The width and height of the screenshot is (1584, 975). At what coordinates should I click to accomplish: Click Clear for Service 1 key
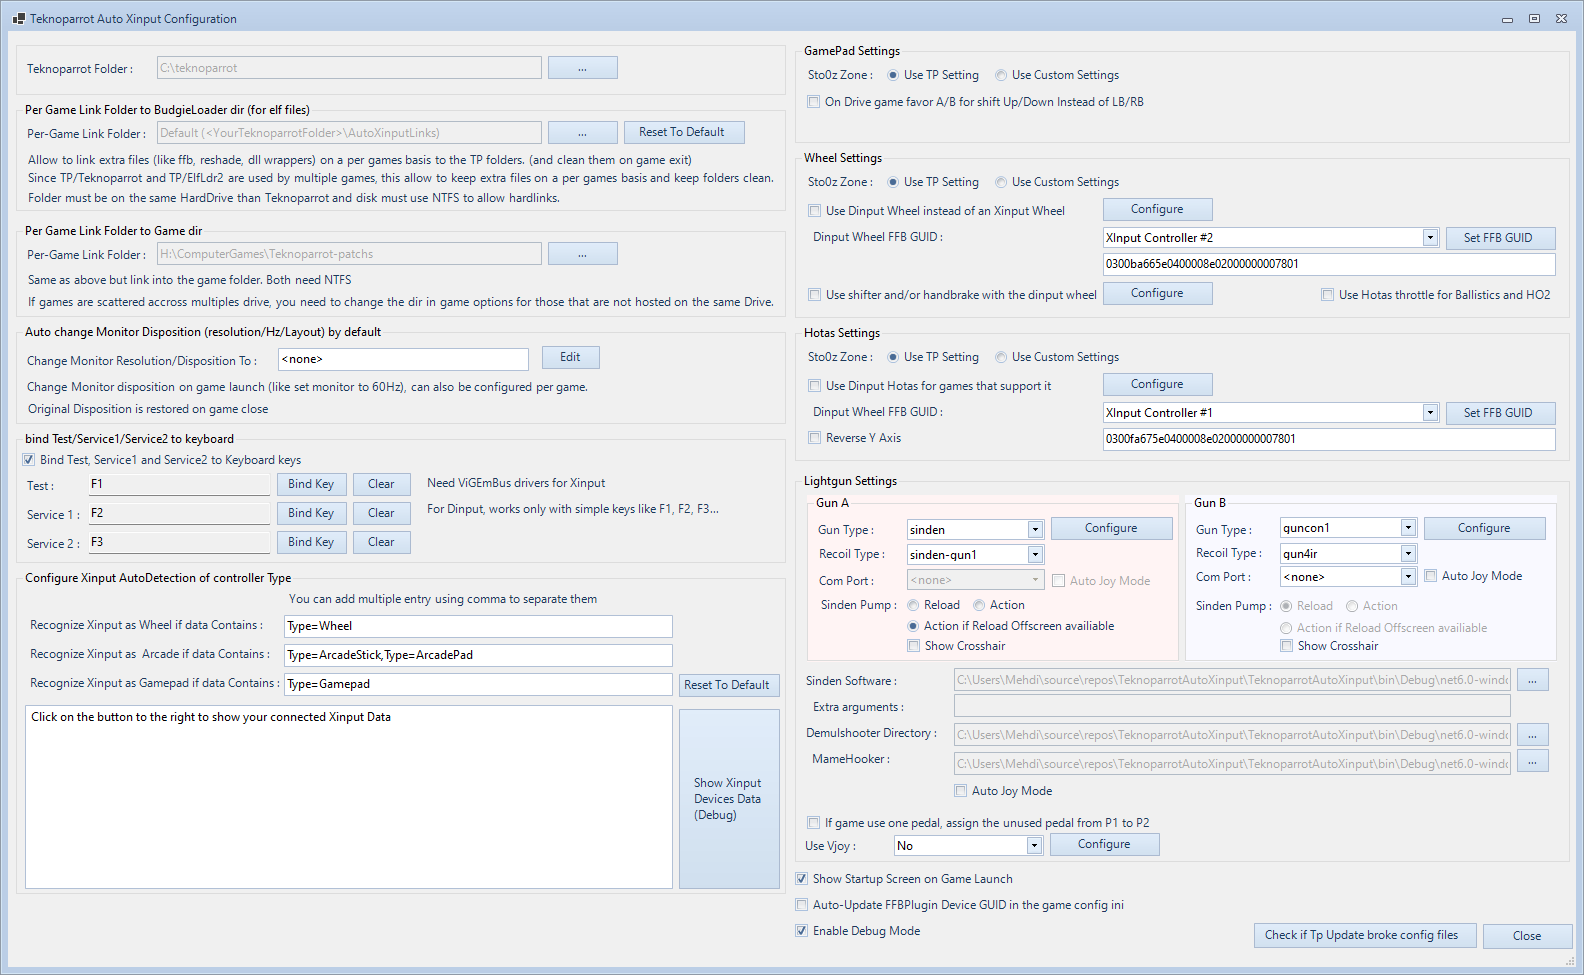[381, 513]
